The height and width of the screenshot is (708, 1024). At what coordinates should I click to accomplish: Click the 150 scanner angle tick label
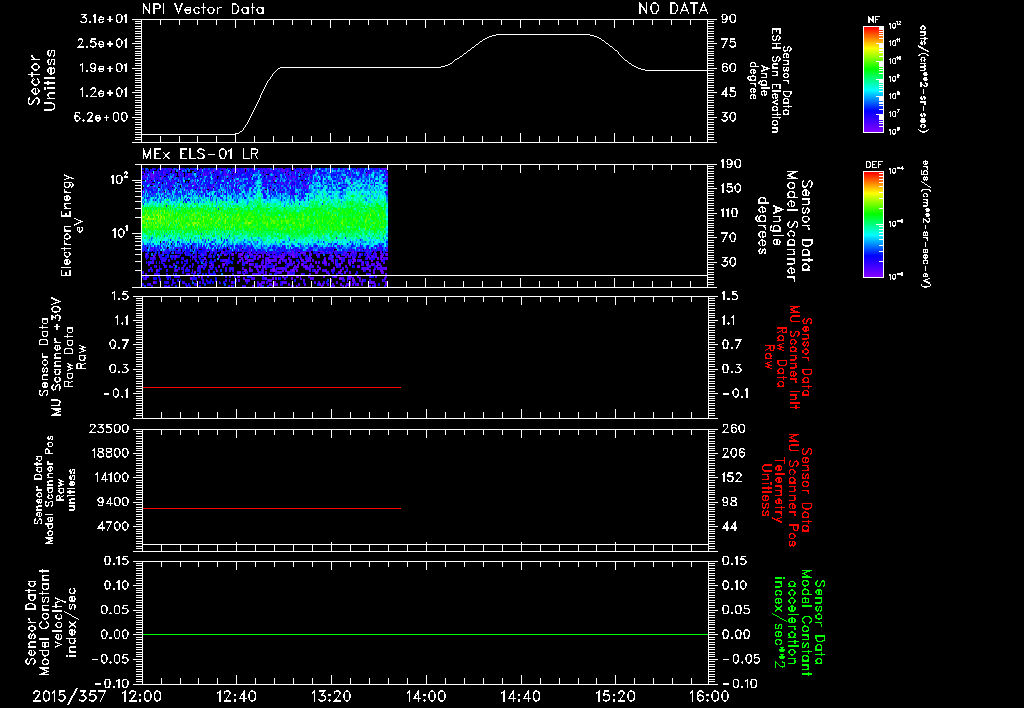click(x=732, y=189)
